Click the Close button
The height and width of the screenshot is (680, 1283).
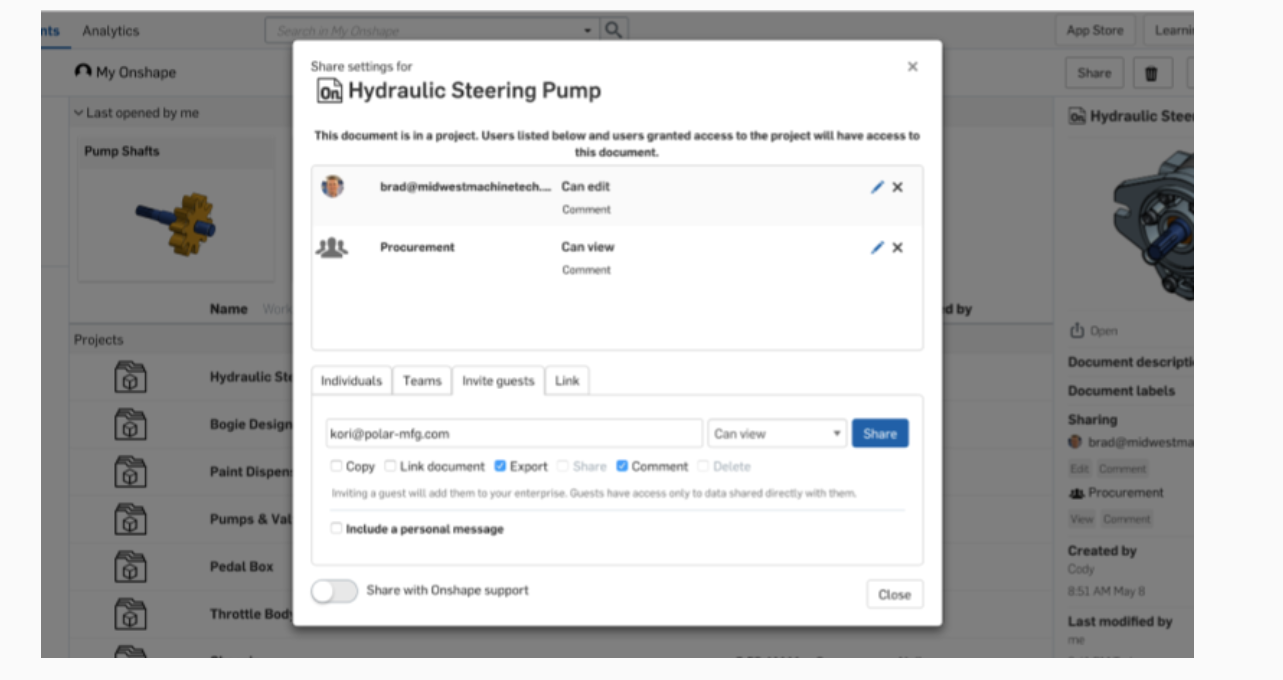pos(895,594)
